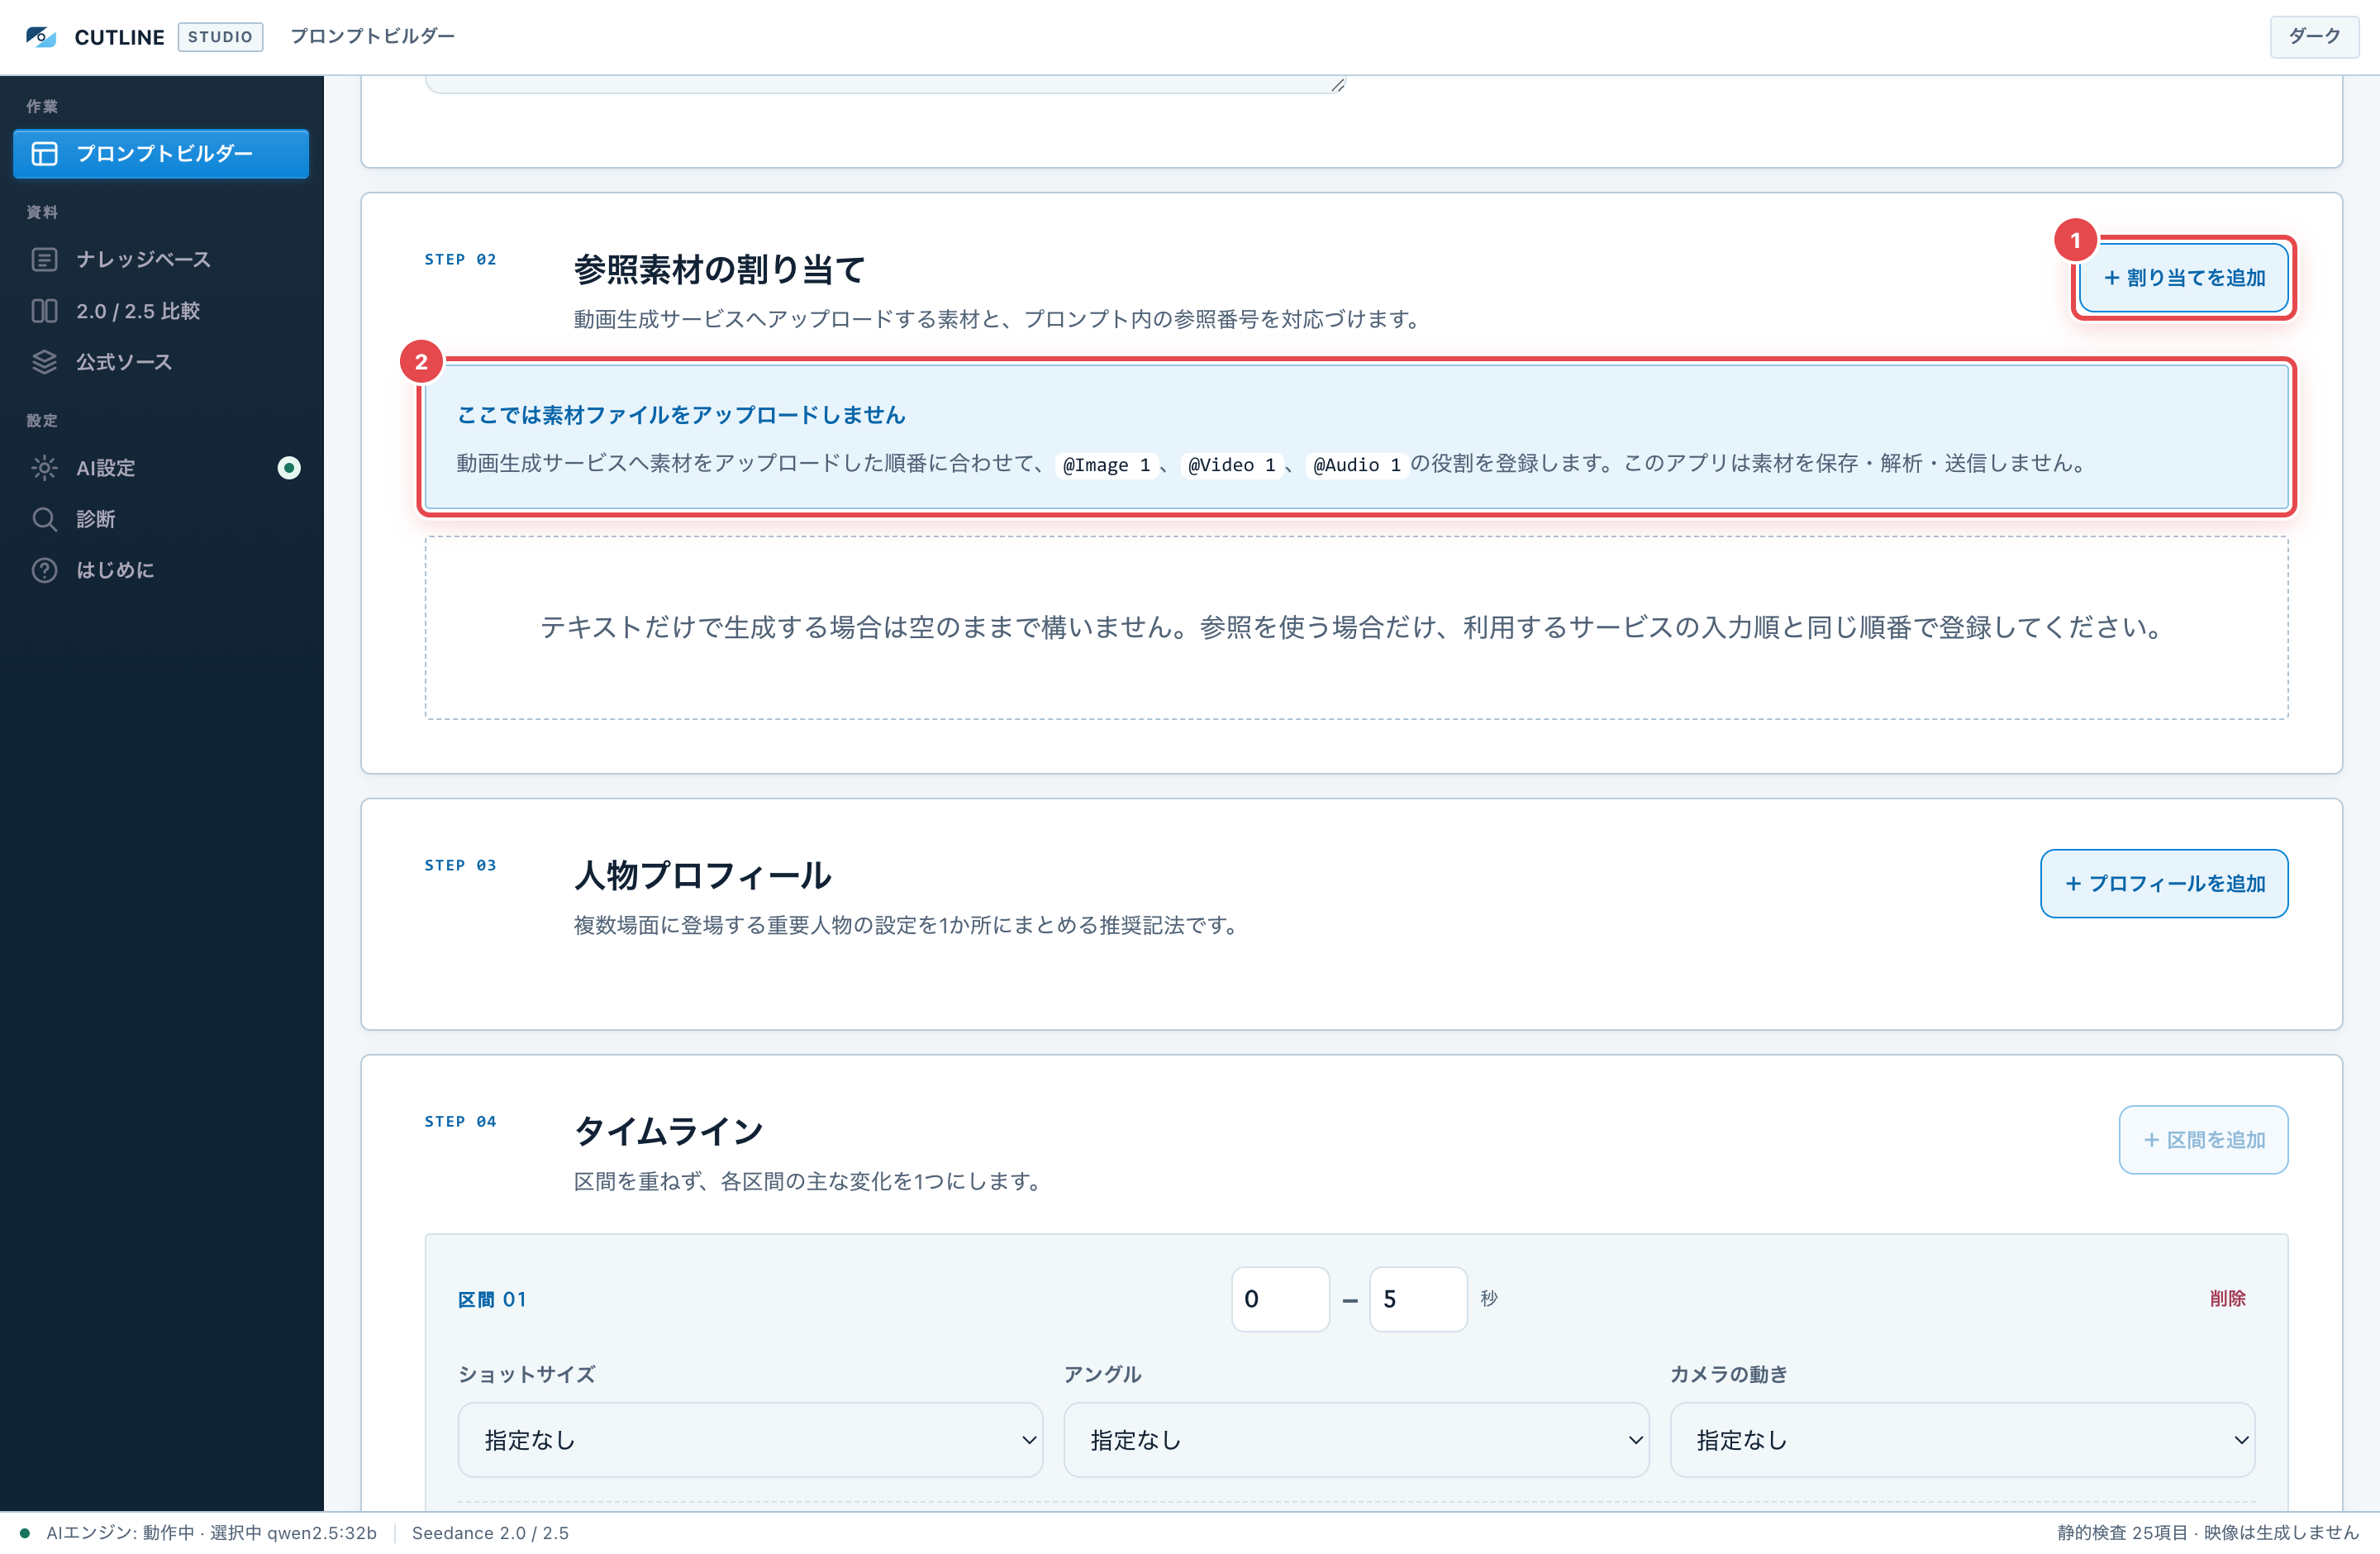Screen dimensions: 2380x1554
Task: Open the ショットサイズ dropdown
Action: pyautogui.click(x=750, y=1439)
